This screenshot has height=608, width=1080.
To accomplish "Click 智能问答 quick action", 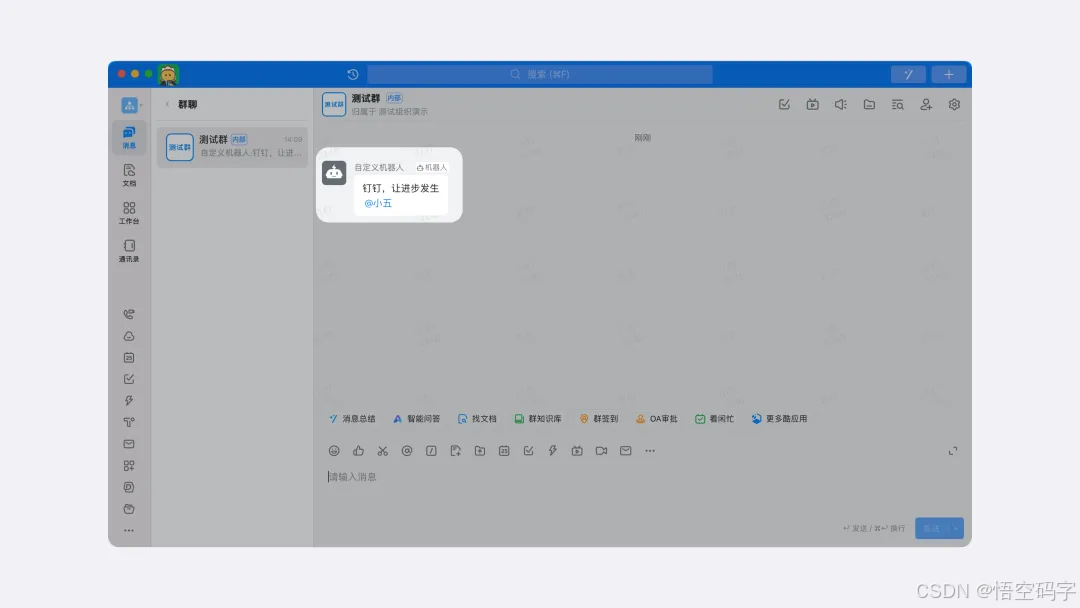I will (416, 419).
